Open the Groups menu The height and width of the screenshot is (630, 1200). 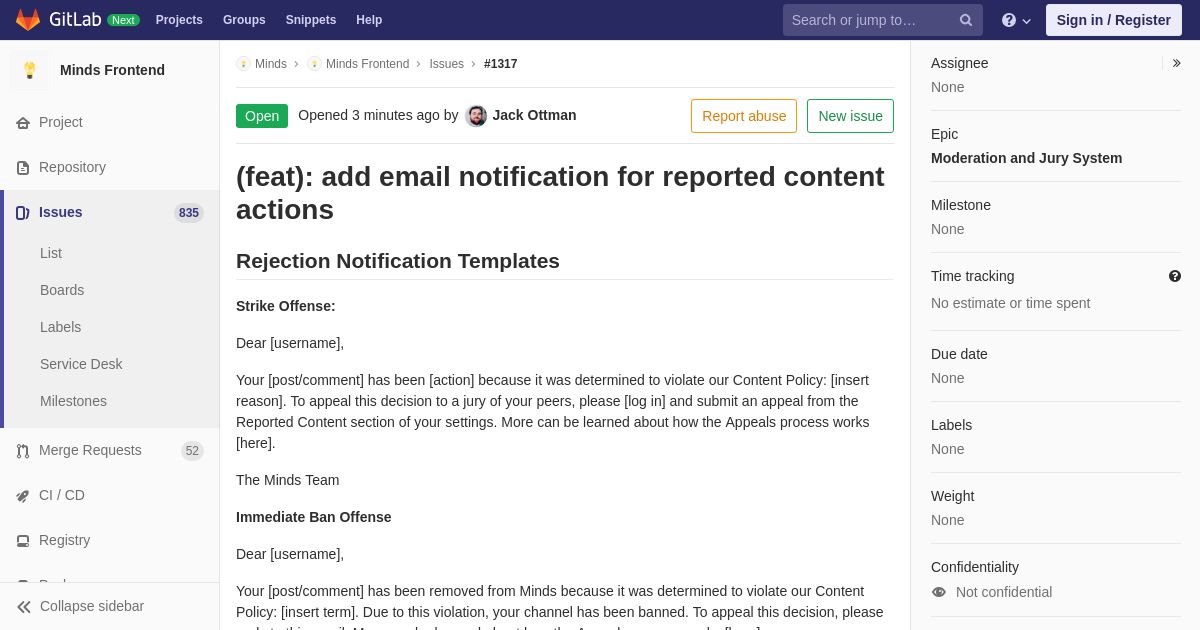pos(244,20)
